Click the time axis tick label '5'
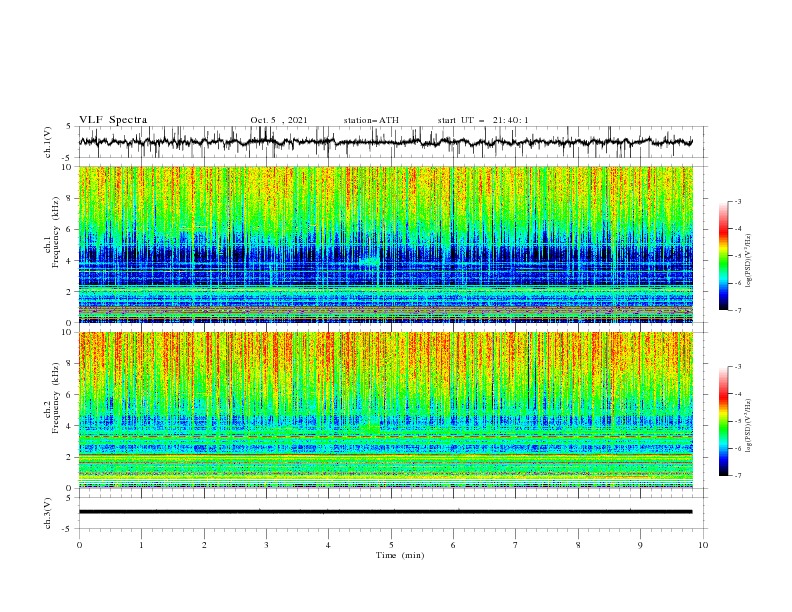This screenshot has width=792, height=612. tap(391, 545)
